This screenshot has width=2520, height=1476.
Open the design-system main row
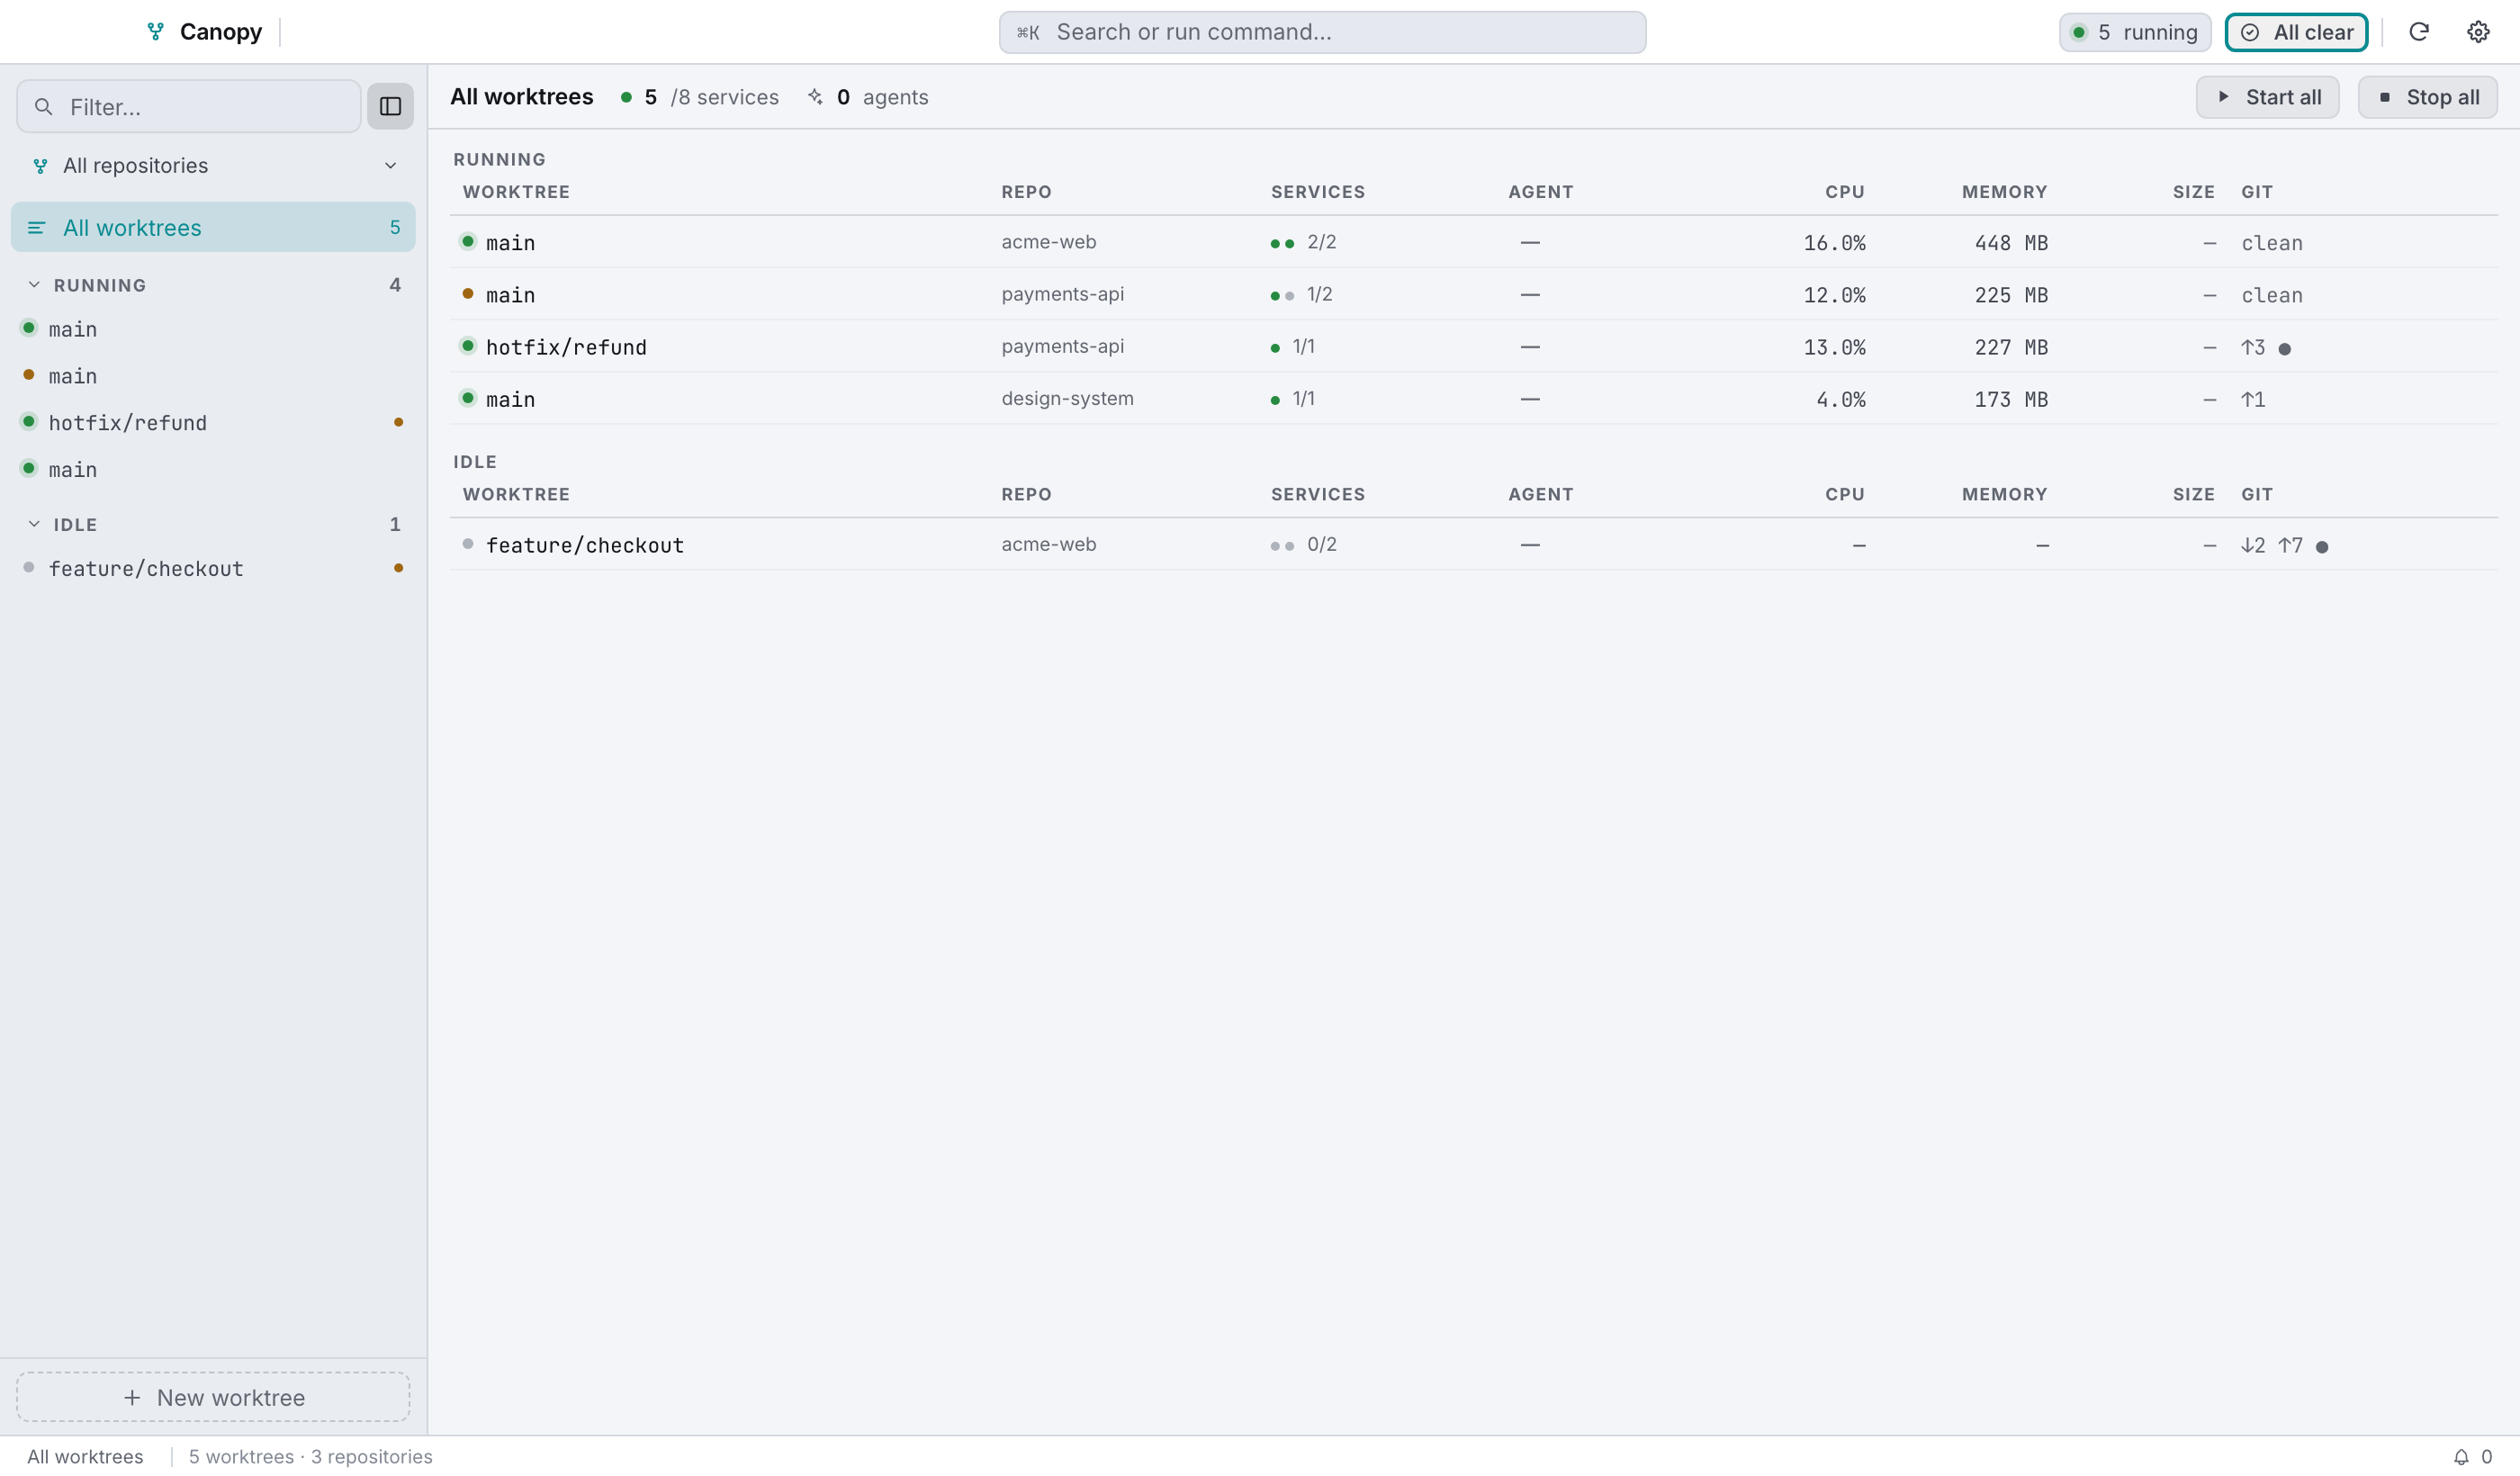(1473, 399)
